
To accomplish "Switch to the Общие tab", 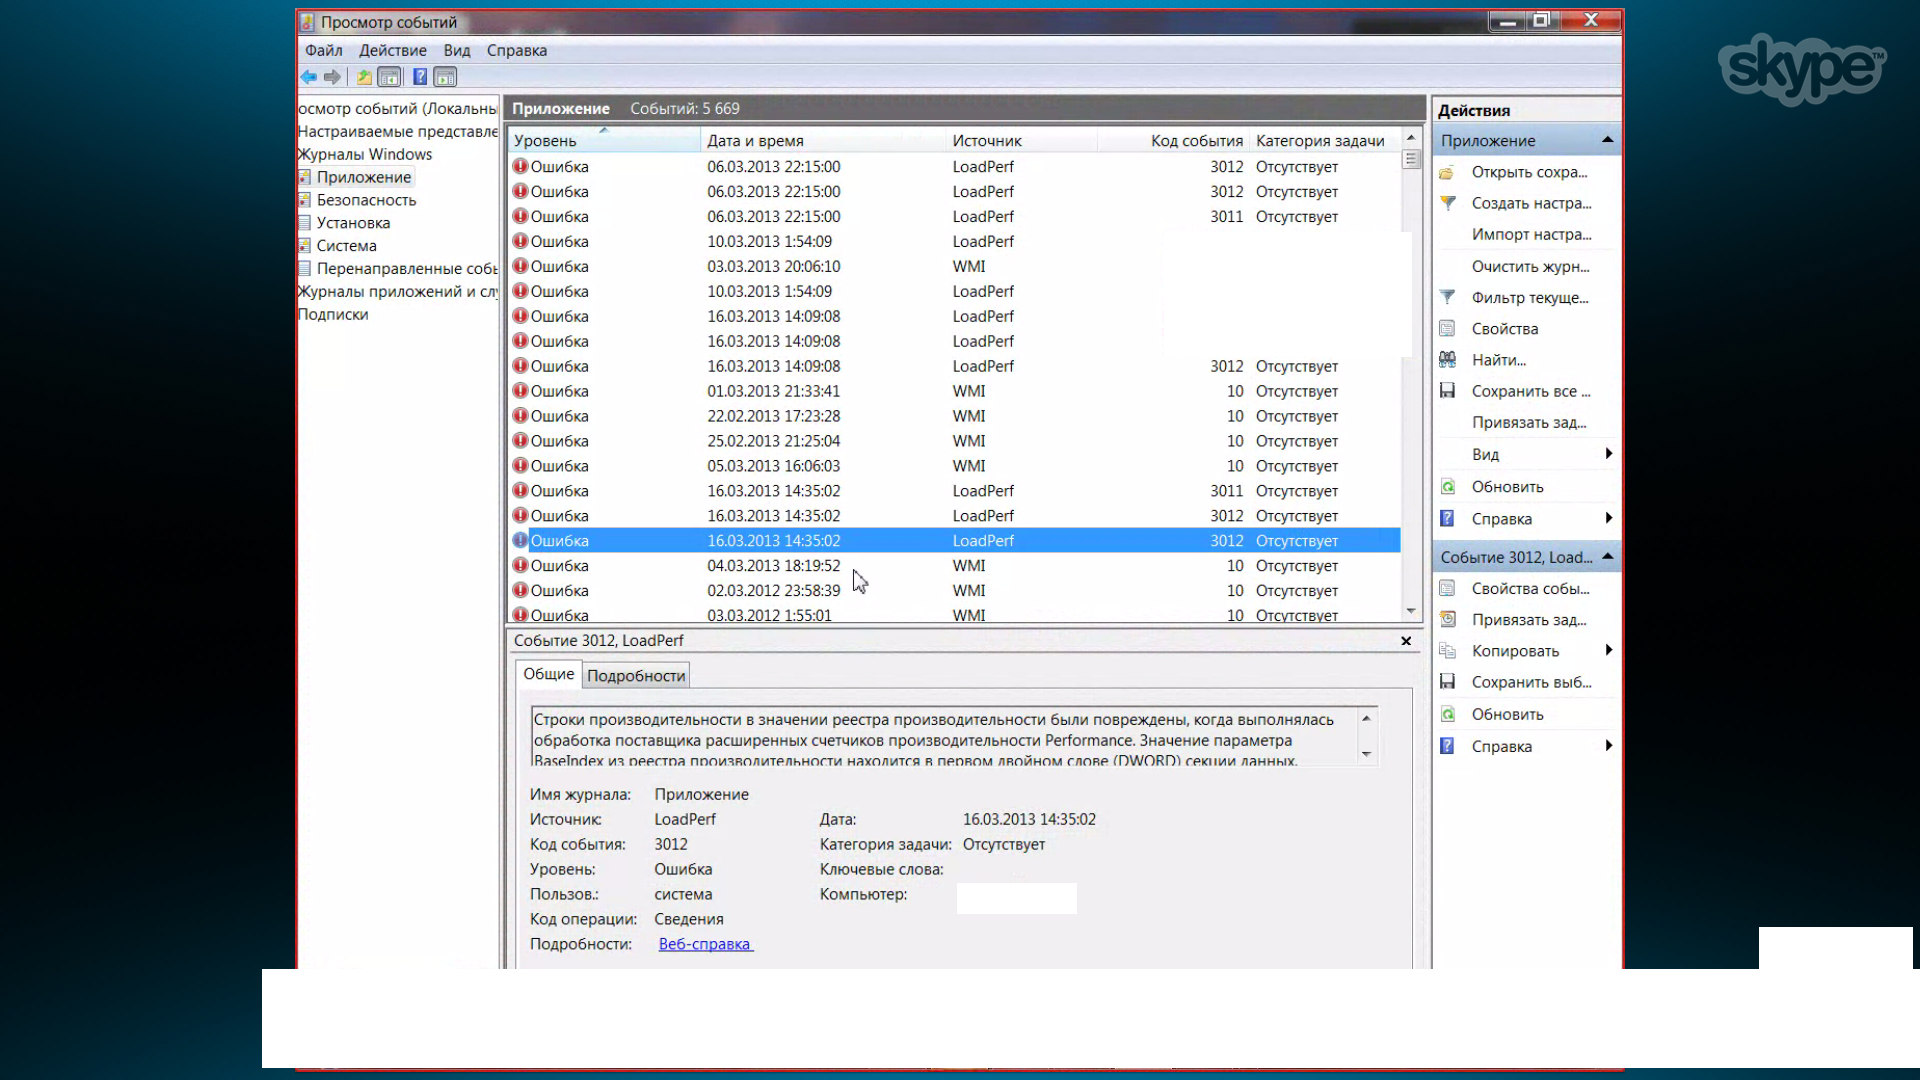I will [549, 674].
